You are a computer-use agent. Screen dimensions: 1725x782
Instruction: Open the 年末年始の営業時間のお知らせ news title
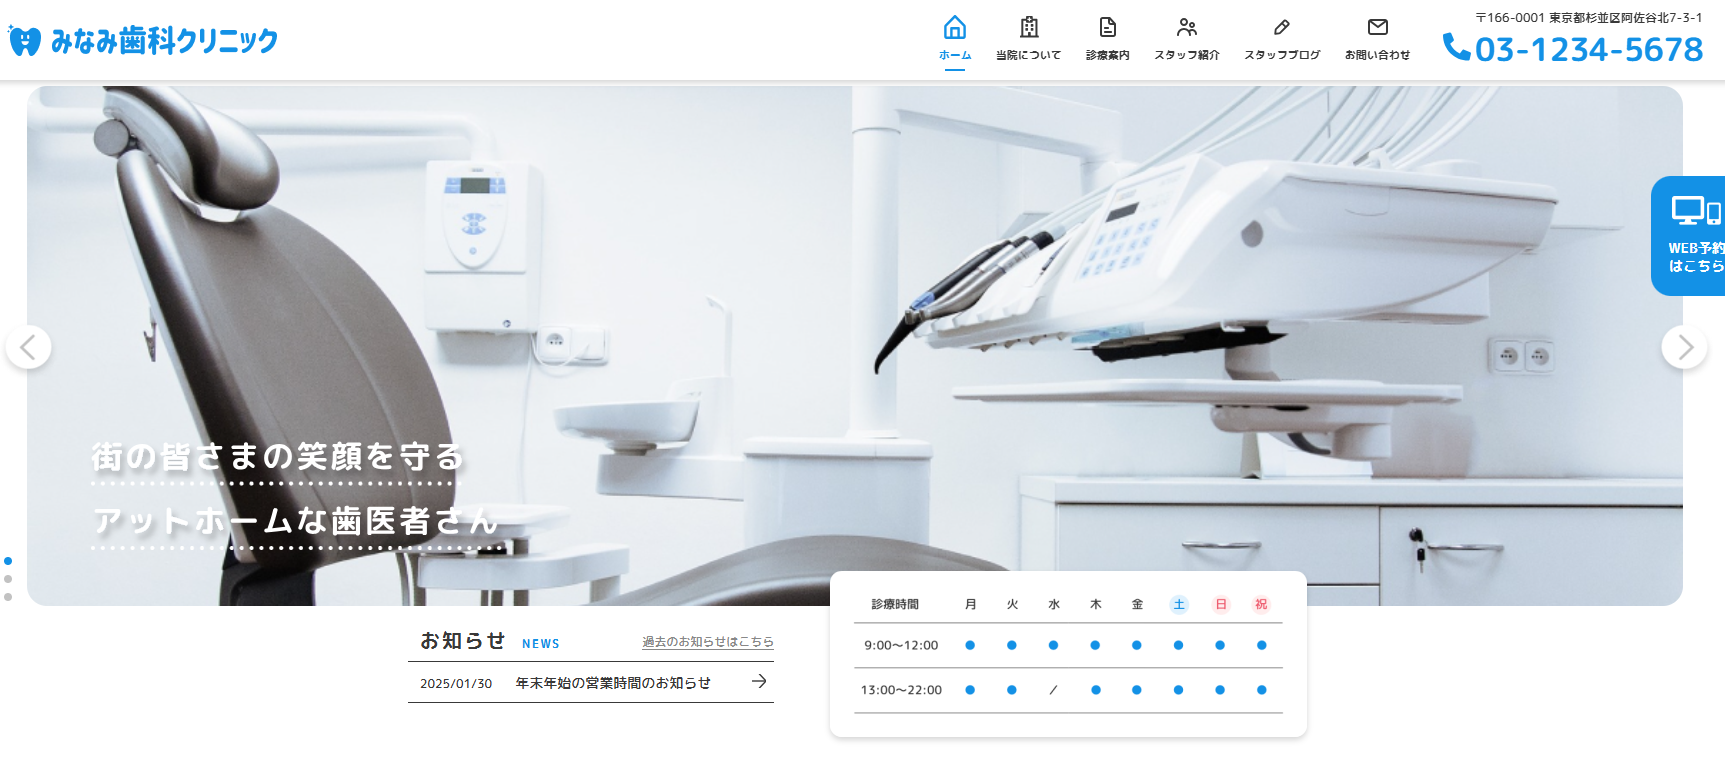[613, 683]
